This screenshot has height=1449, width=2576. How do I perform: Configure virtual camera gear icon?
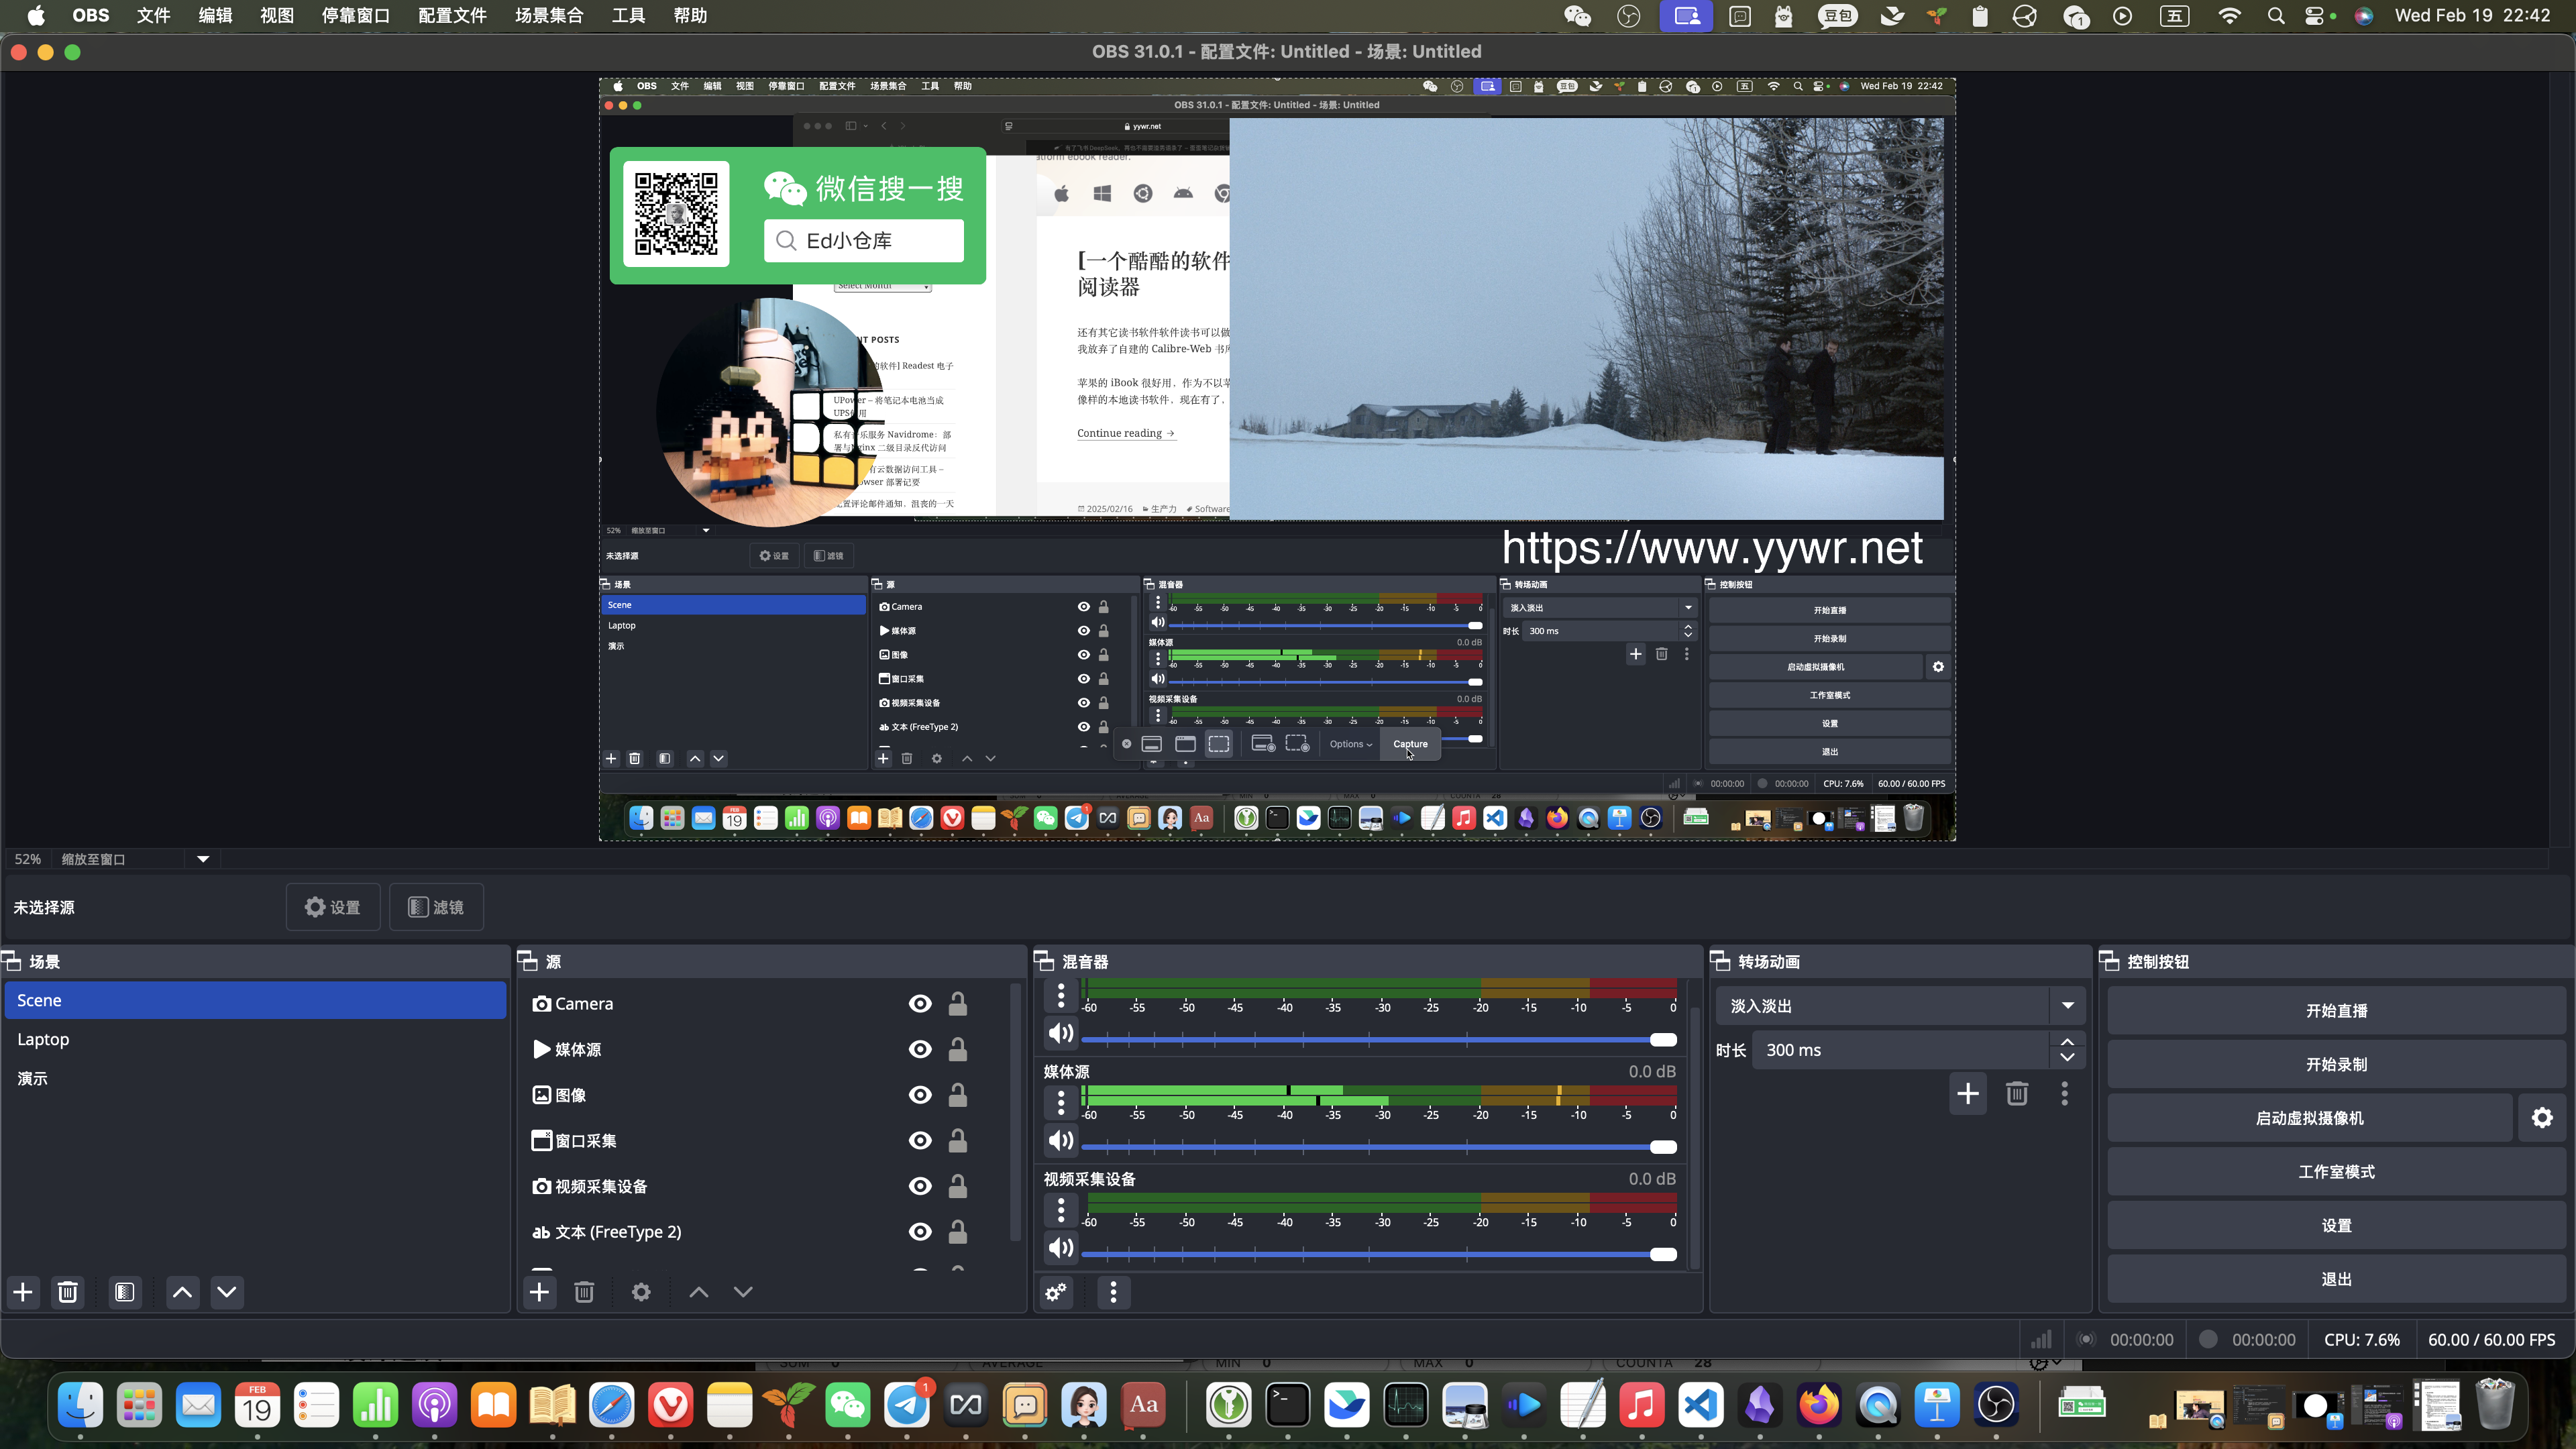2542,1118
